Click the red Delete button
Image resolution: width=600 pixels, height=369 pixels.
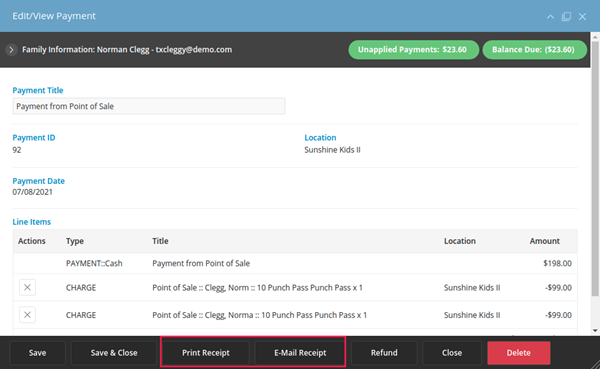tap(519, 353)
